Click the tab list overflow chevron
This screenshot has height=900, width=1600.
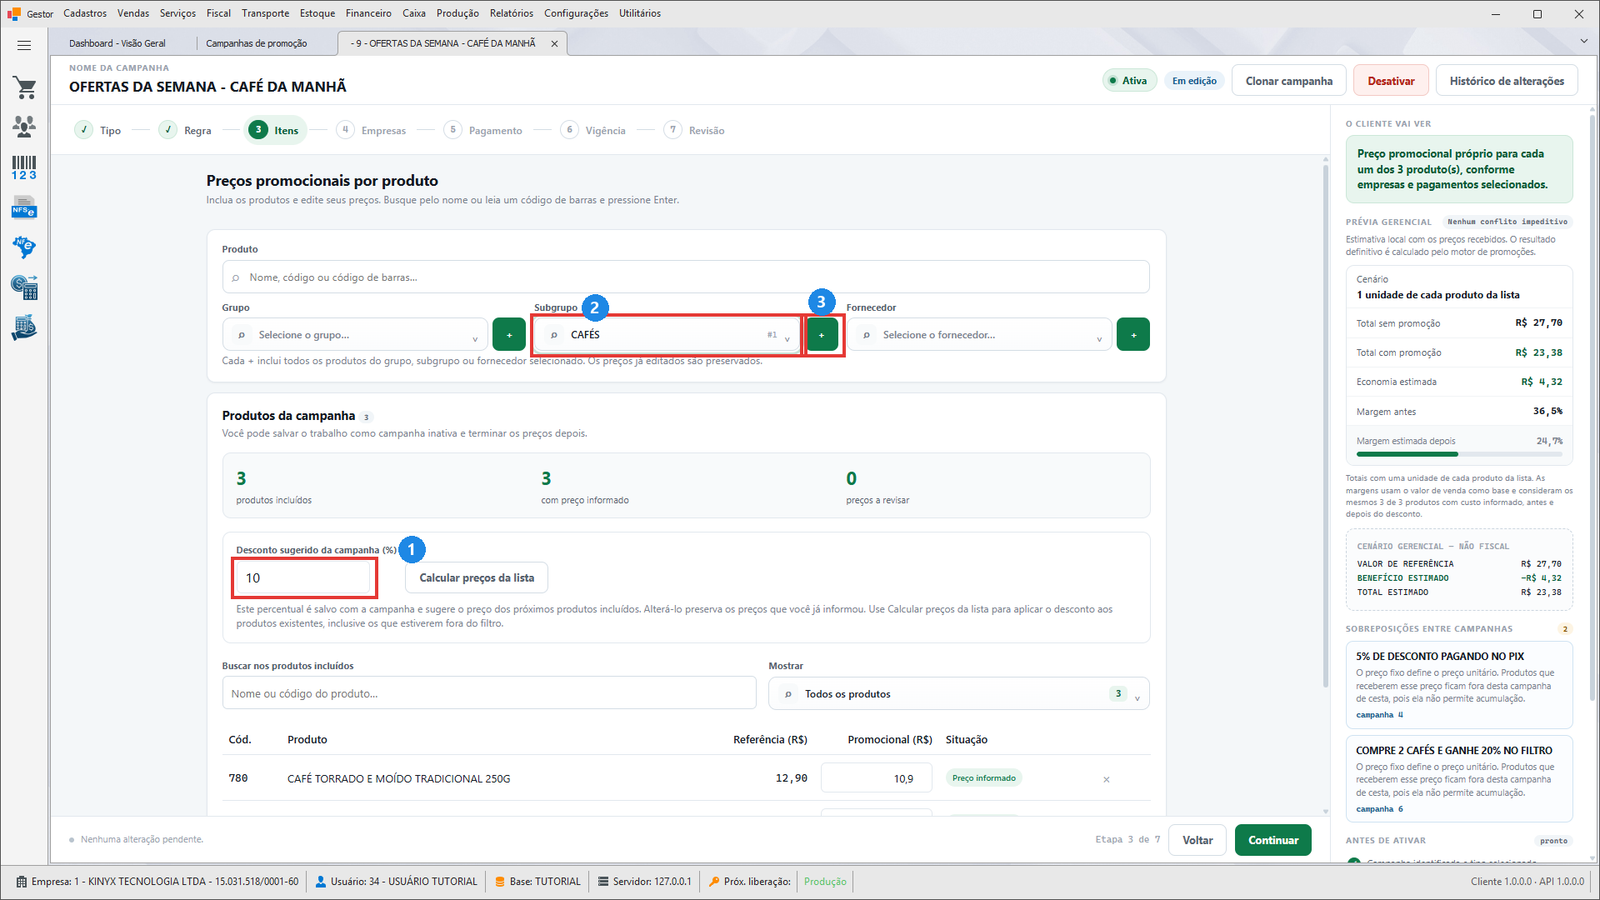coord(1583,41)
